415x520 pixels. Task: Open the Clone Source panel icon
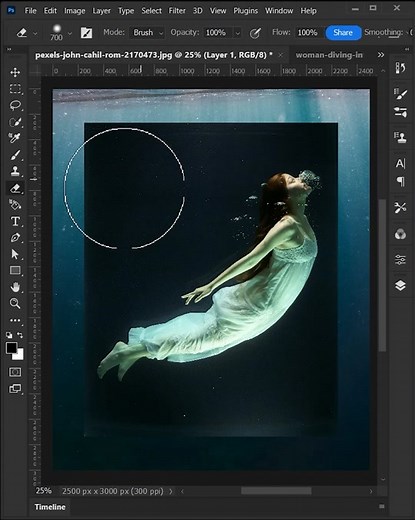pyautogui.click(x=400, y=137)
